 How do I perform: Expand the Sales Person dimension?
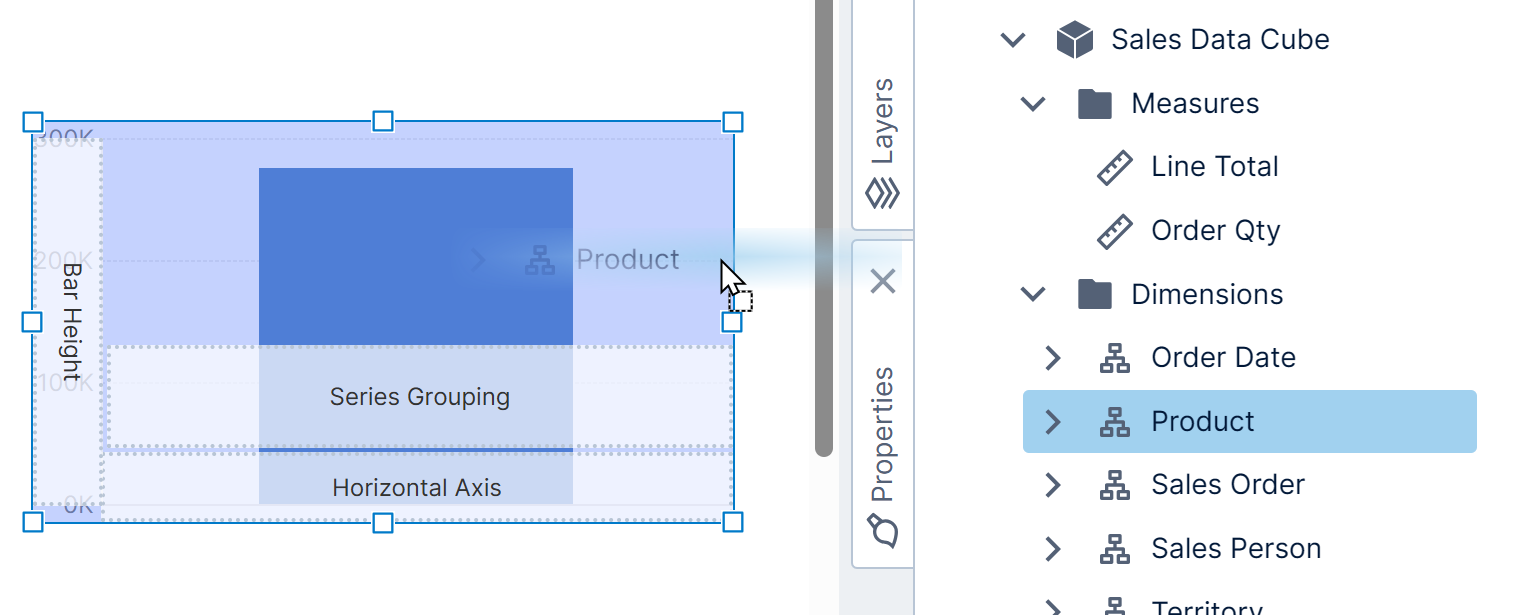(x=1052, y=549)
